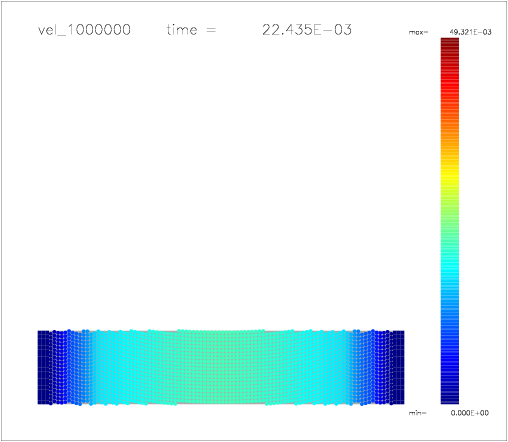The height and width of the screenshot is (442, 508).
Task: Click the time value 22.435E-03
Action: click(x=307, y=30)
